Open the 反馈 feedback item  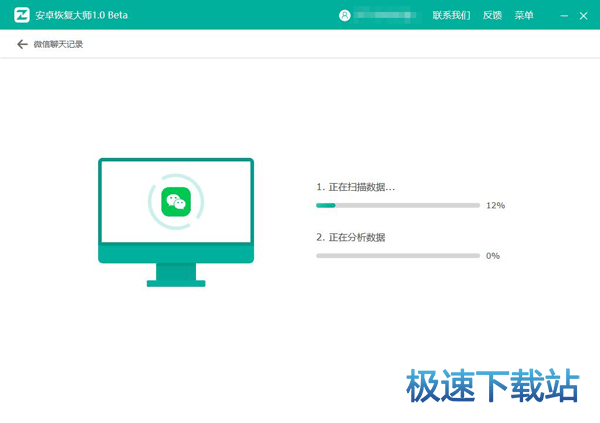492,15
